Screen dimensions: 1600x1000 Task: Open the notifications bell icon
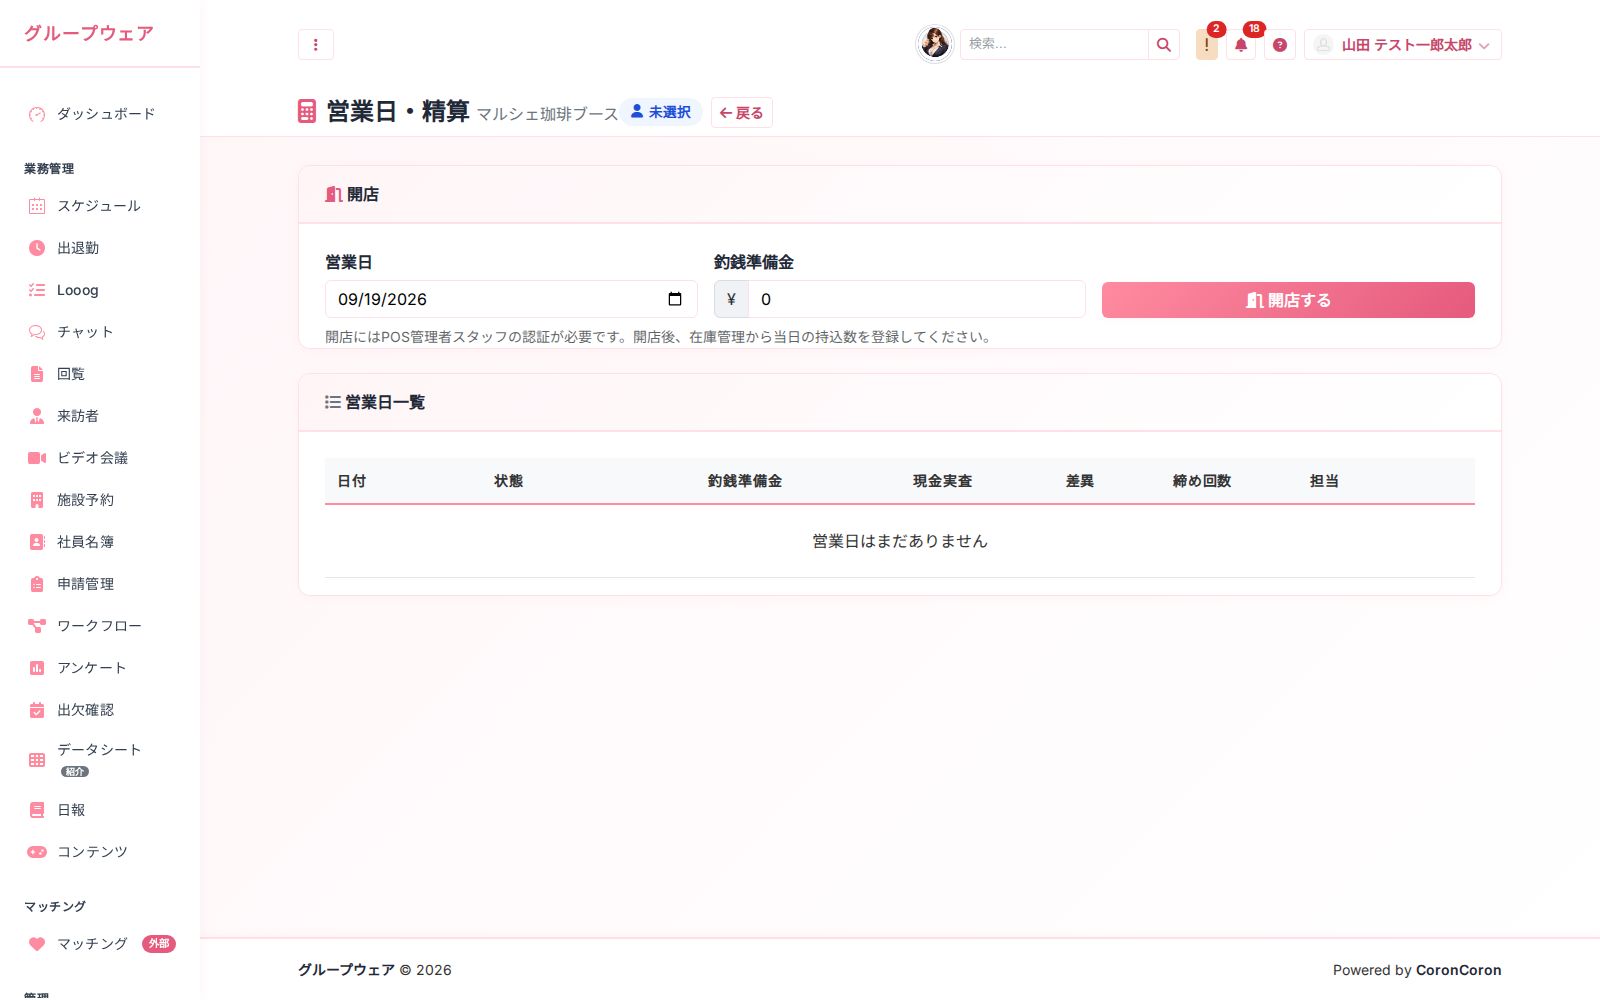tap(1241, 44)
